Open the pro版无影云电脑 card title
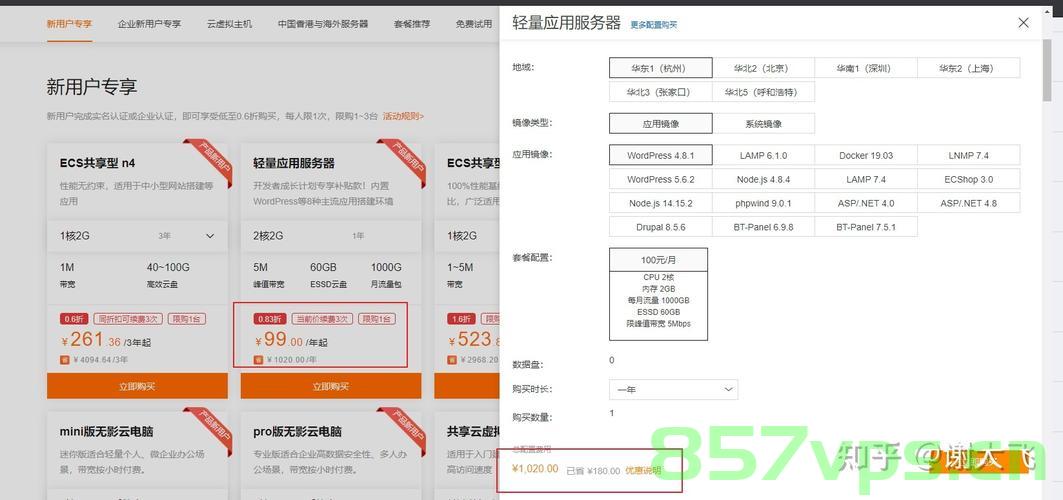The image size is (1063, 500). pos(298,431)
